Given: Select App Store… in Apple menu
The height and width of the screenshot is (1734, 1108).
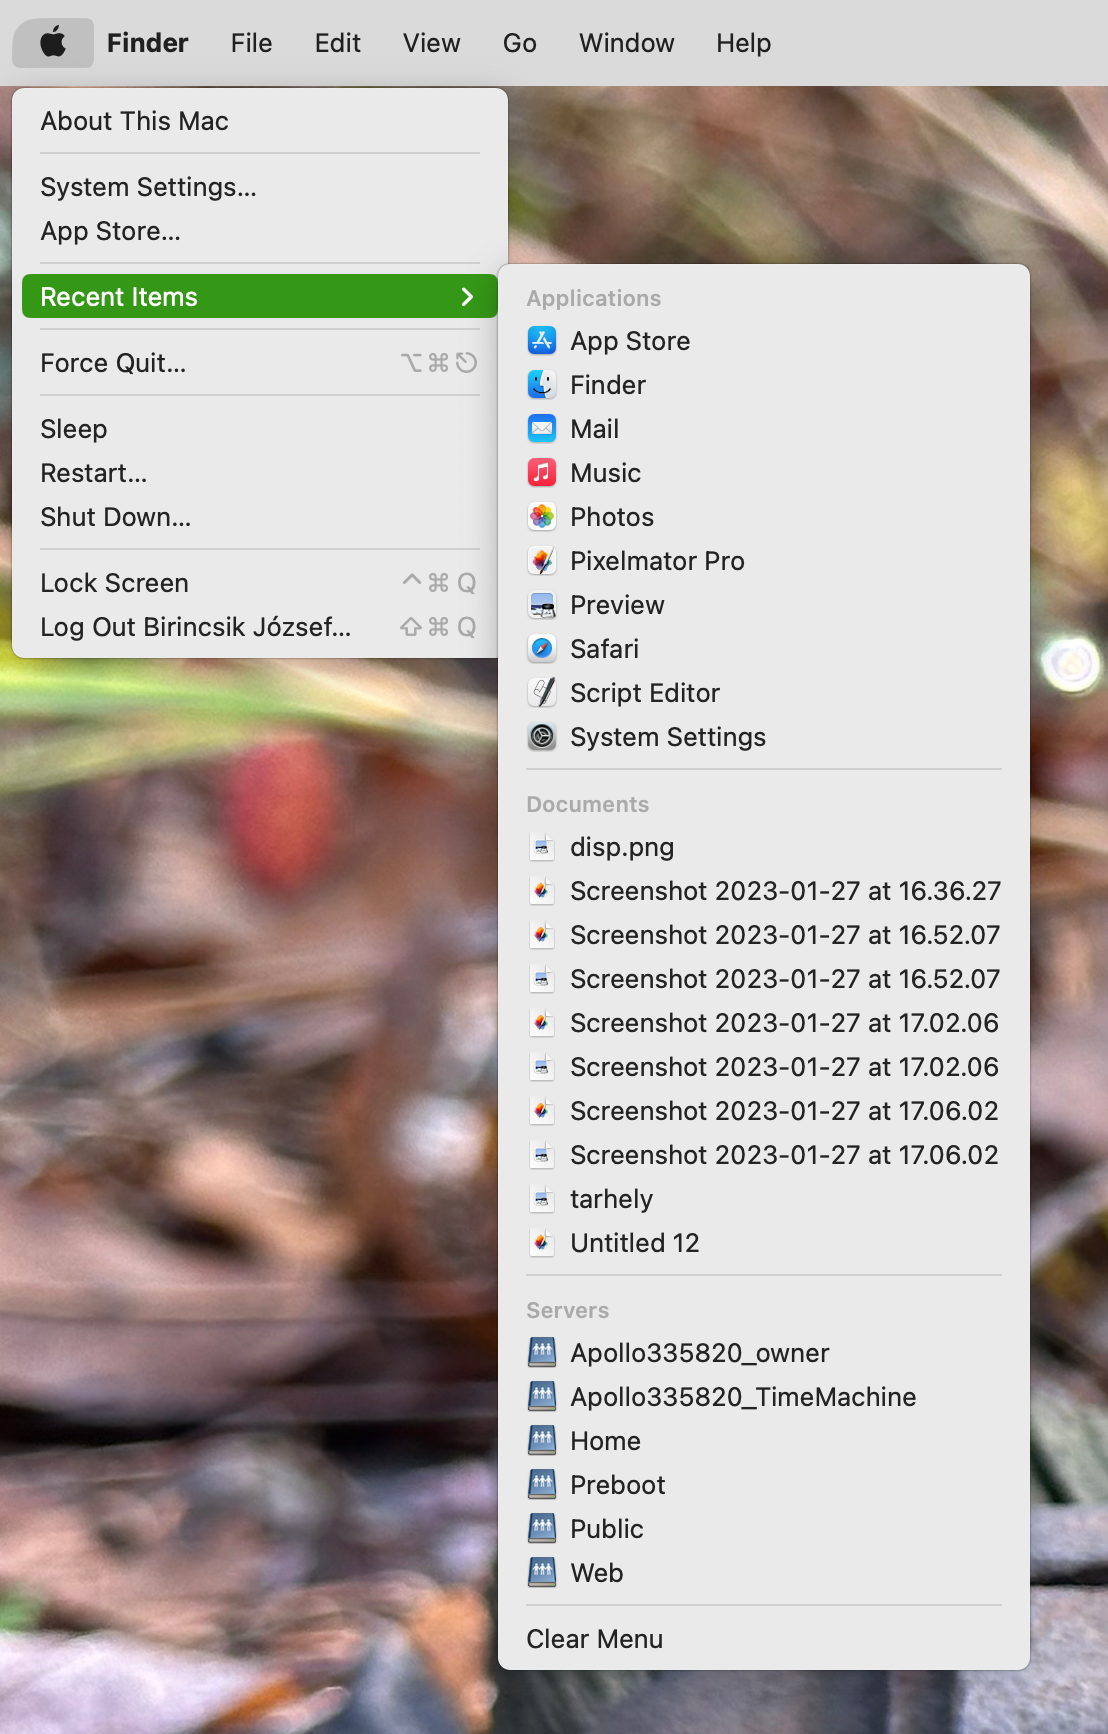Looking at the screenshot, I should 260,231.
